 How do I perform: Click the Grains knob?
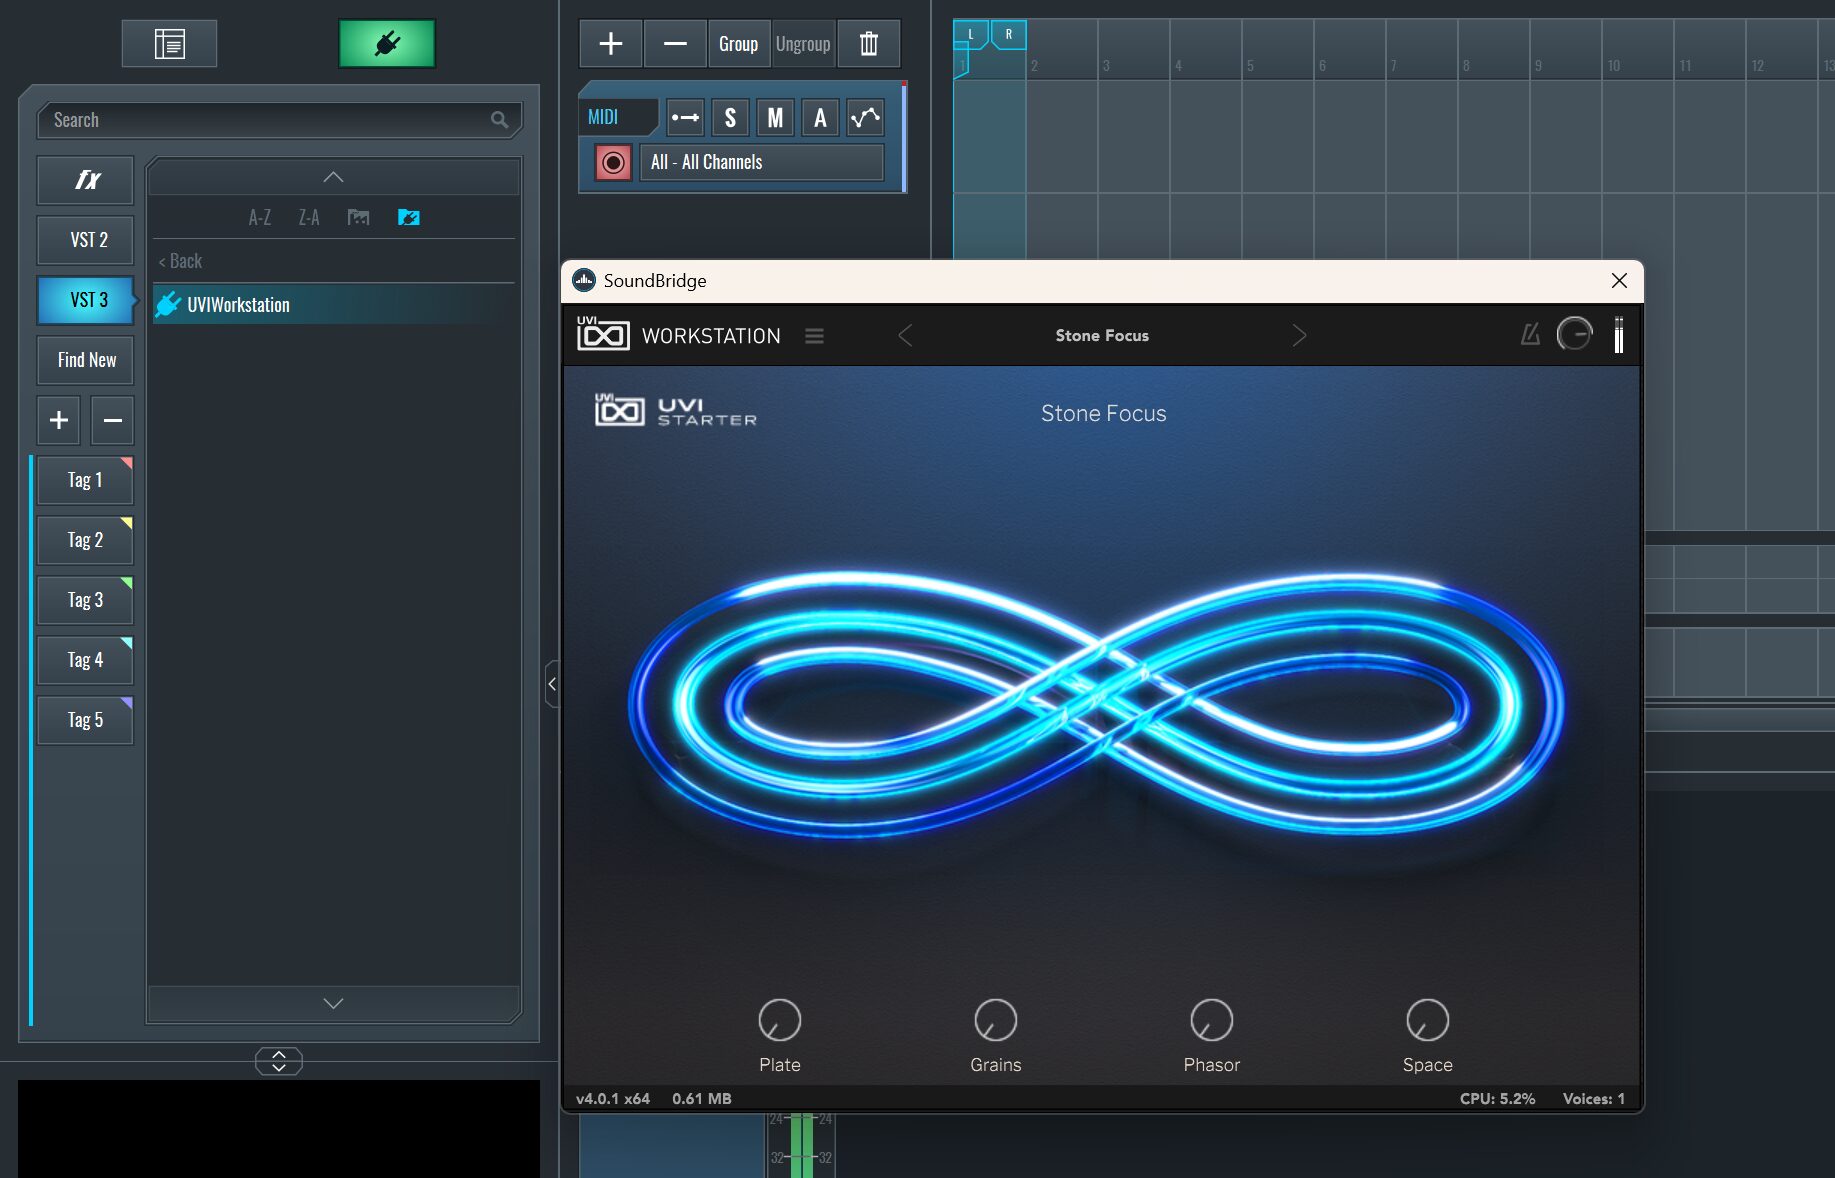click(996, 1020)
